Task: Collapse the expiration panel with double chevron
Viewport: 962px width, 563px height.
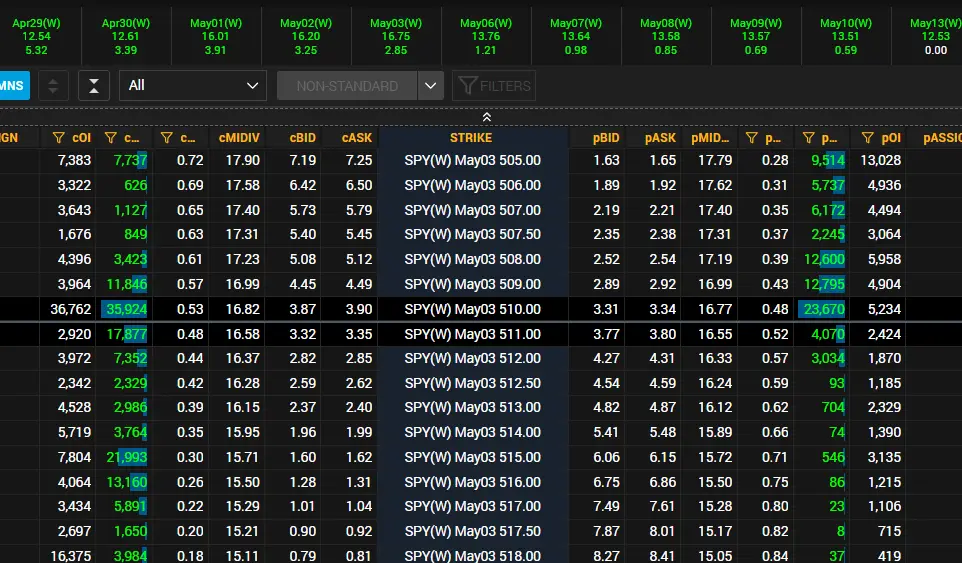Action: 487,117
